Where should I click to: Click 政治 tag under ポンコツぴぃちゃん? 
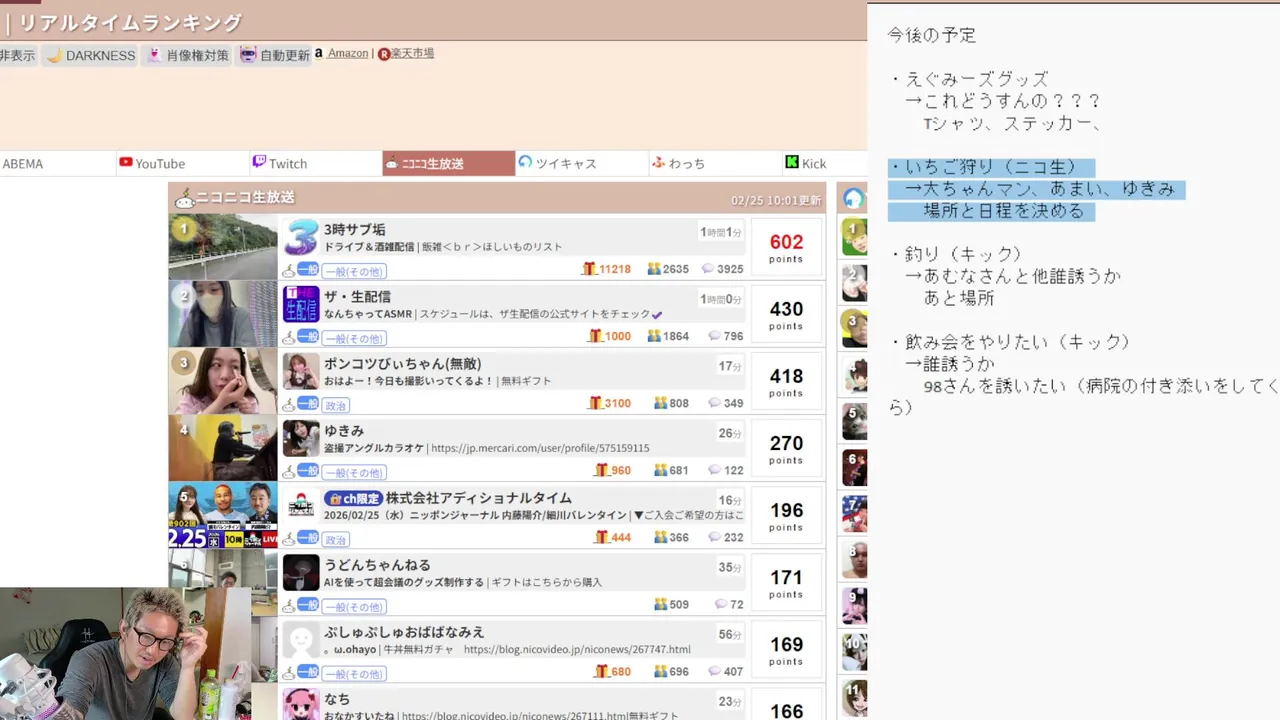pyautogui.click(x=336, y=405)
